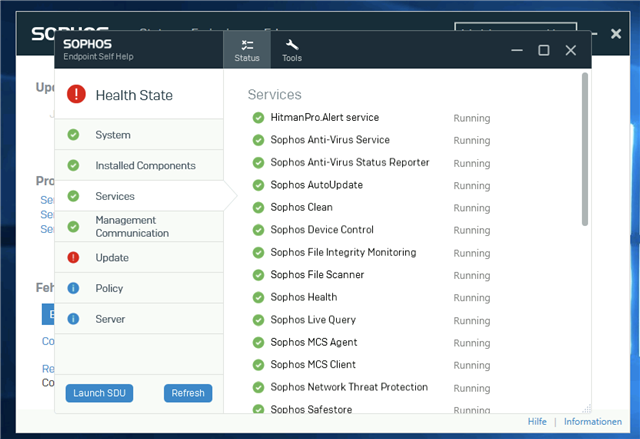Select Installed Components in sidebar
This screenshot has width=640, height=439.
click(x=139, y=165)
